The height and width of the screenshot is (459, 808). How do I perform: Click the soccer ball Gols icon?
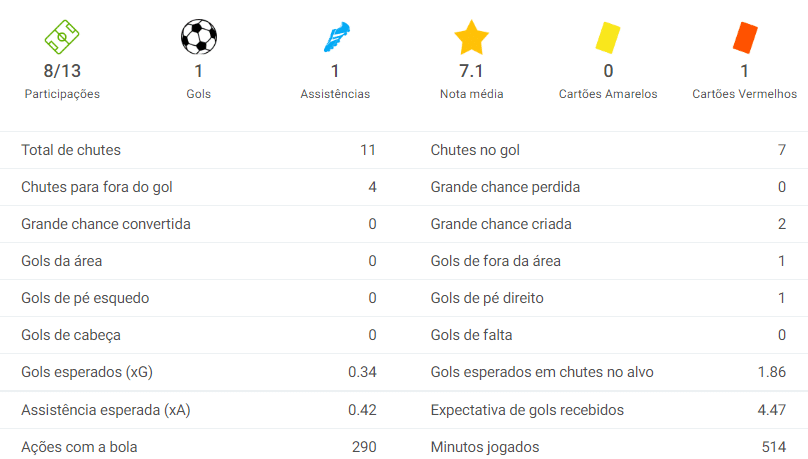(x=198, y=38)
